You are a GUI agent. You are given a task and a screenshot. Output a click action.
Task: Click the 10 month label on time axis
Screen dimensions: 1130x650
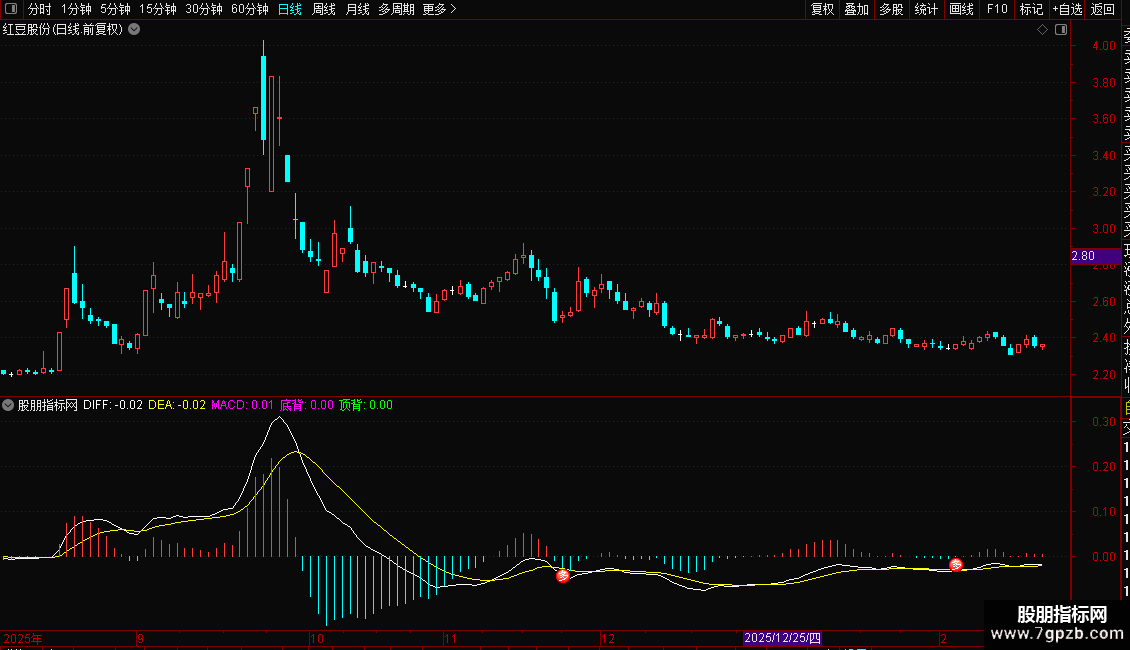pyautogui.click(x=316, y=638)
